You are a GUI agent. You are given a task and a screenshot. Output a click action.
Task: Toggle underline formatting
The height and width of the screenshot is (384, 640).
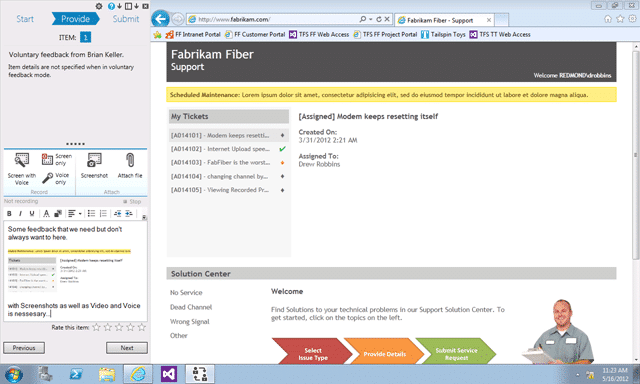coord(32,213)
